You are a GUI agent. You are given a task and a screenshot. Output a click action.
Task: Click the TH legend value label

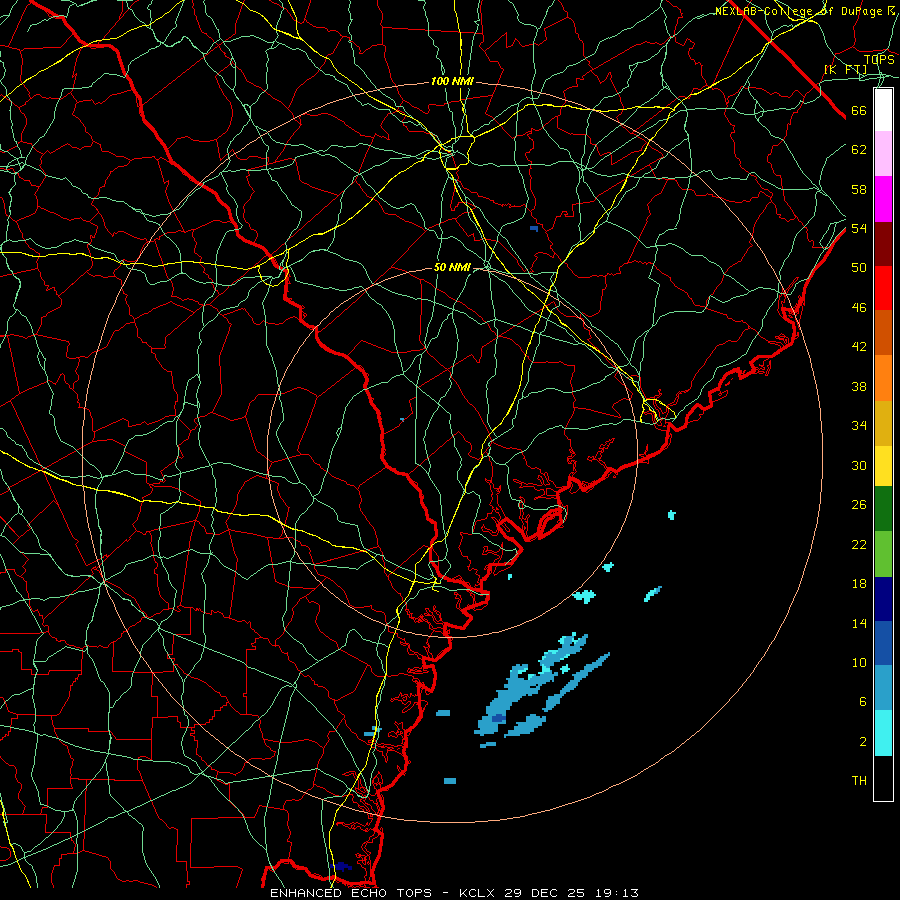859,781
